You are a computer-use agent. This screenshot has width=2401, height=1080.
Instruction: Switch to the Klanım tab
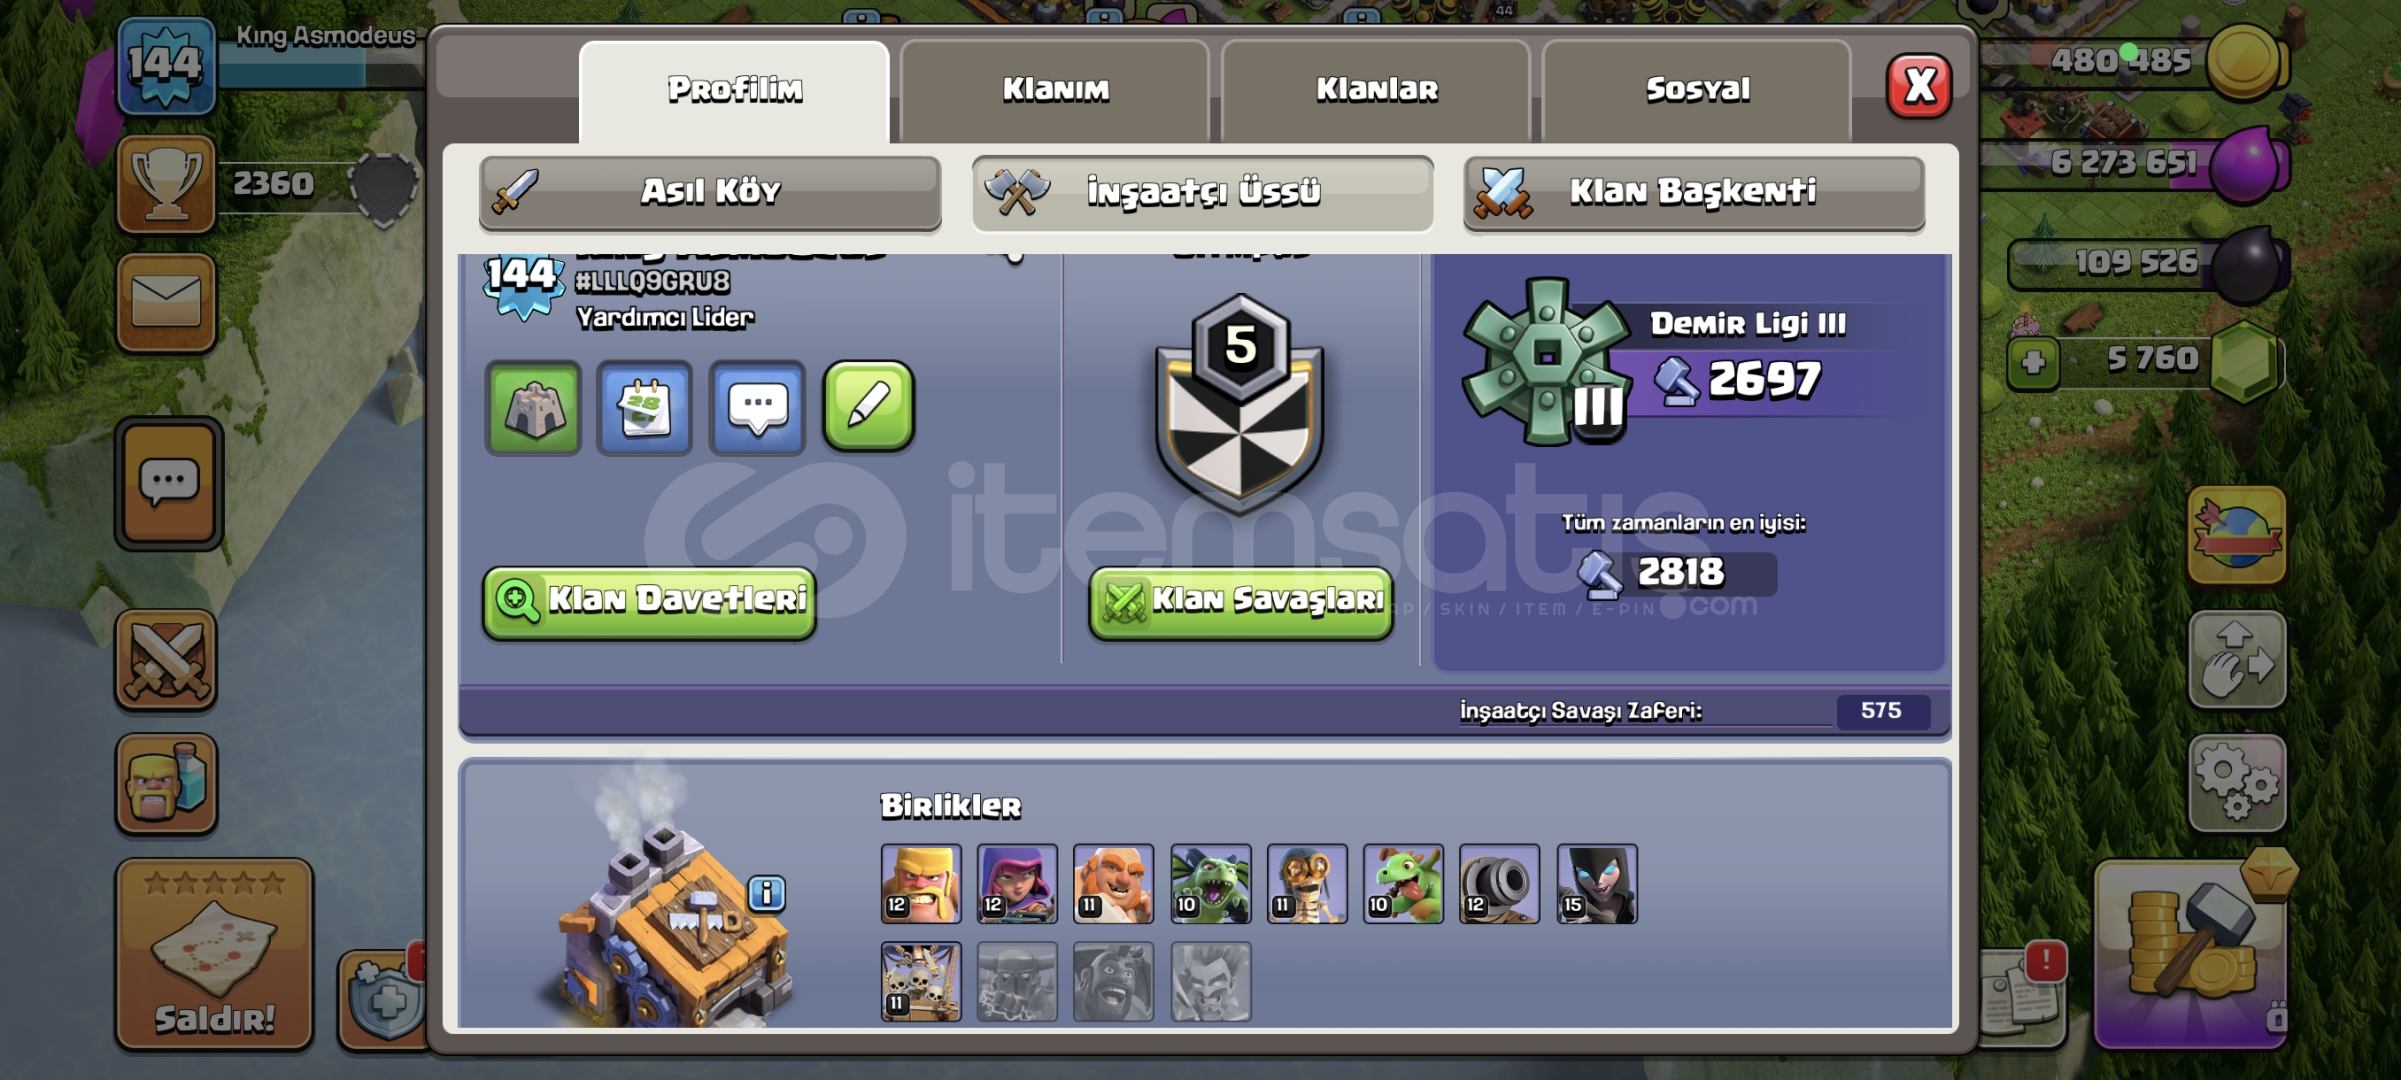[1055, 90]
